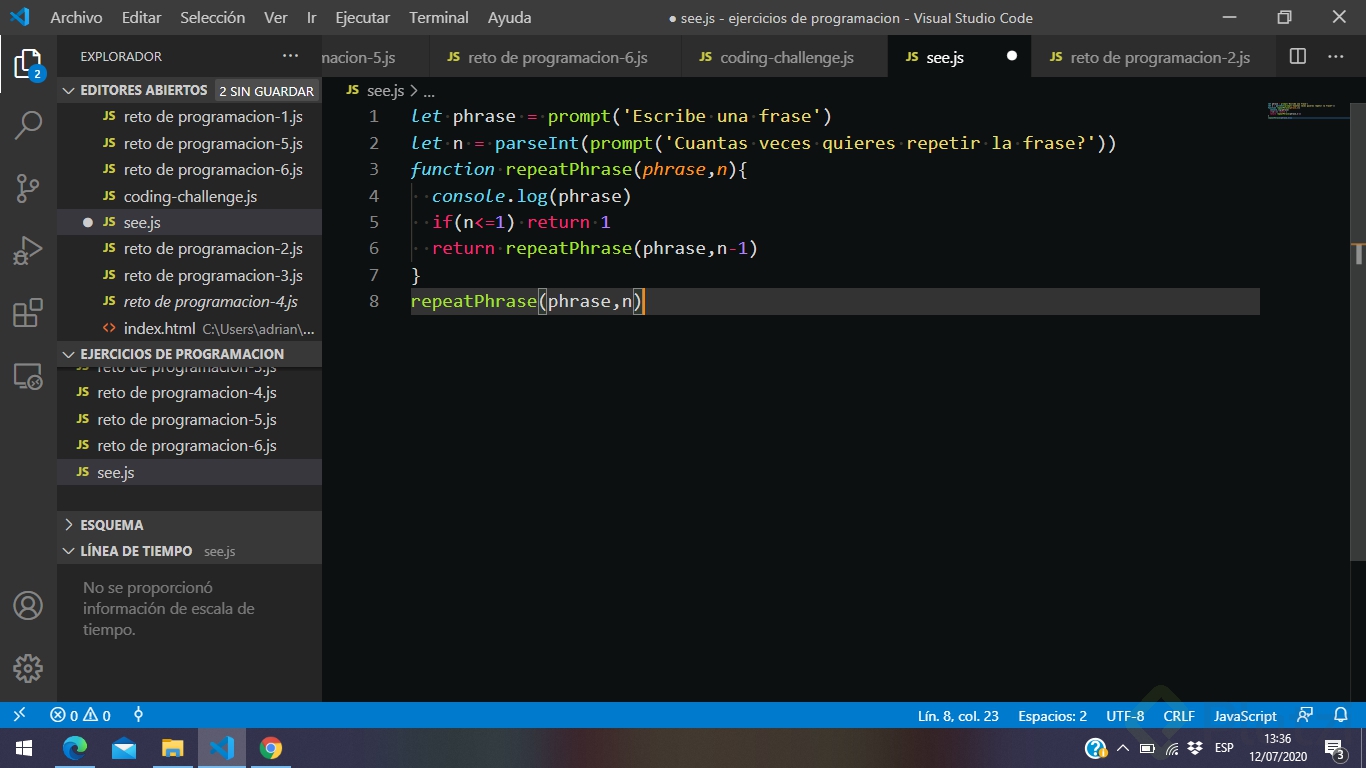Show errors and warnings count

pos(80,715)
